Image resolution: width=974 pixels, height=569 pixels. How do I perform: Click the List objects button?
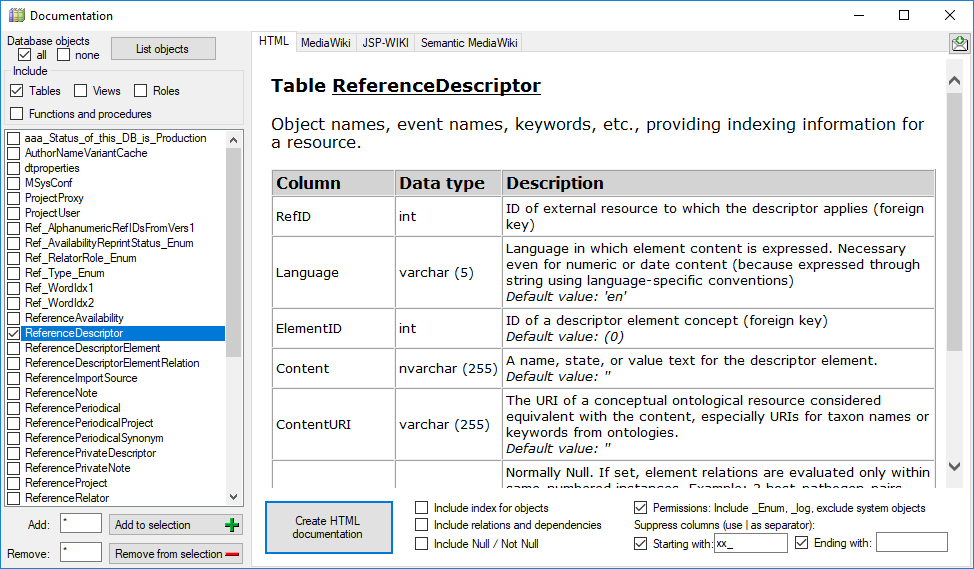pos(163,49)
